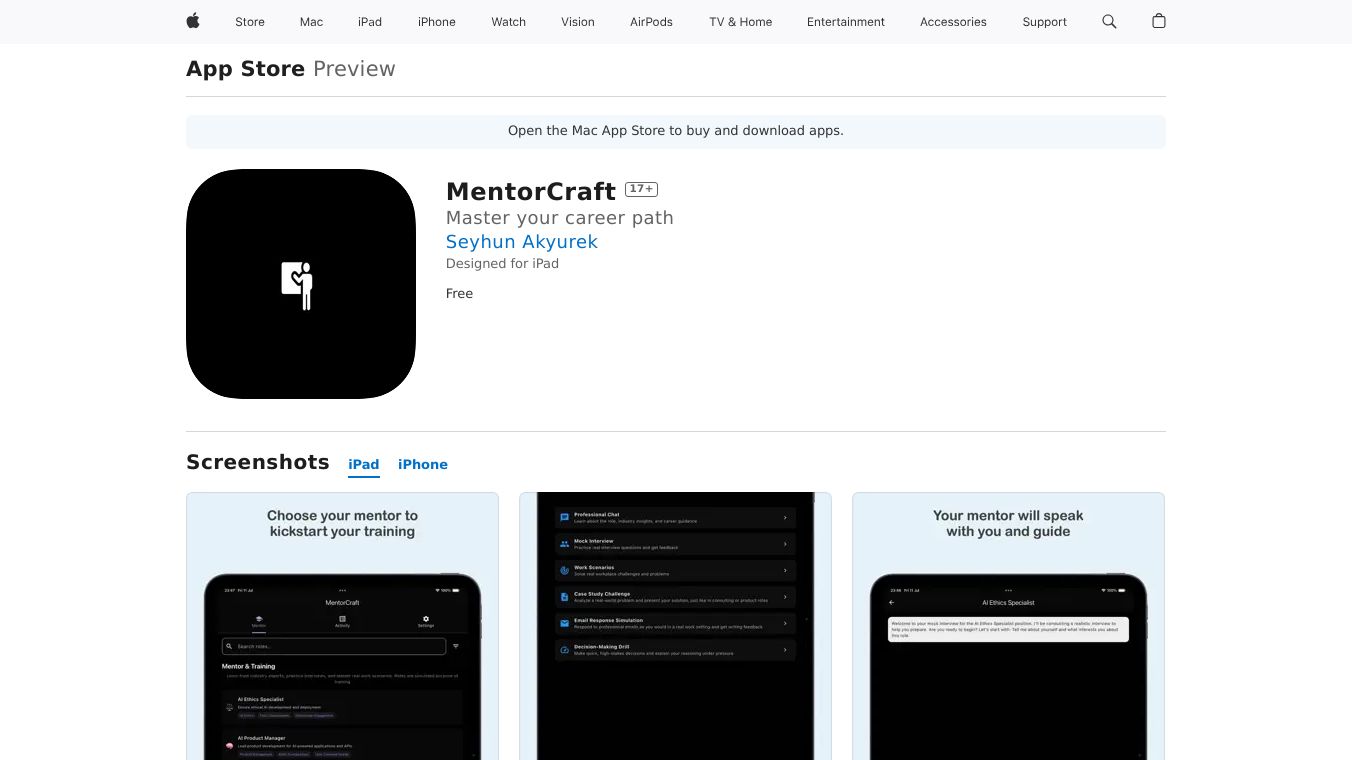
Task: Open the Vision menu
Action: pyautogui.click(x=578, y=22)
